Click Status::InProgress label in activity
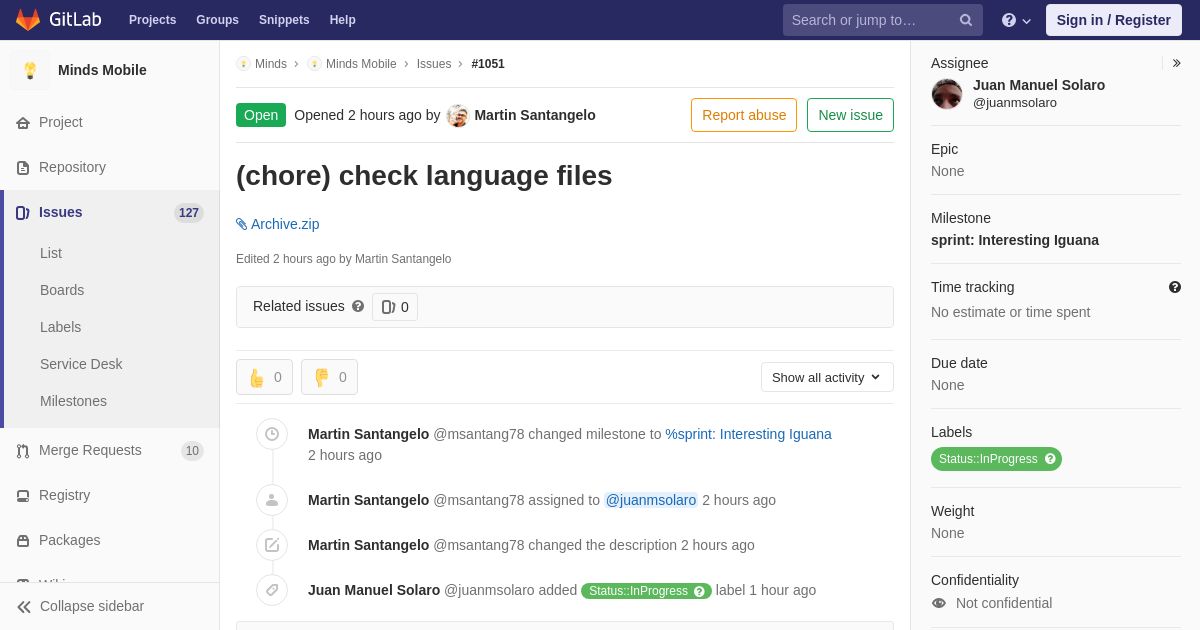This screenshot has height=630, width=1200. (x=646, y=591)
